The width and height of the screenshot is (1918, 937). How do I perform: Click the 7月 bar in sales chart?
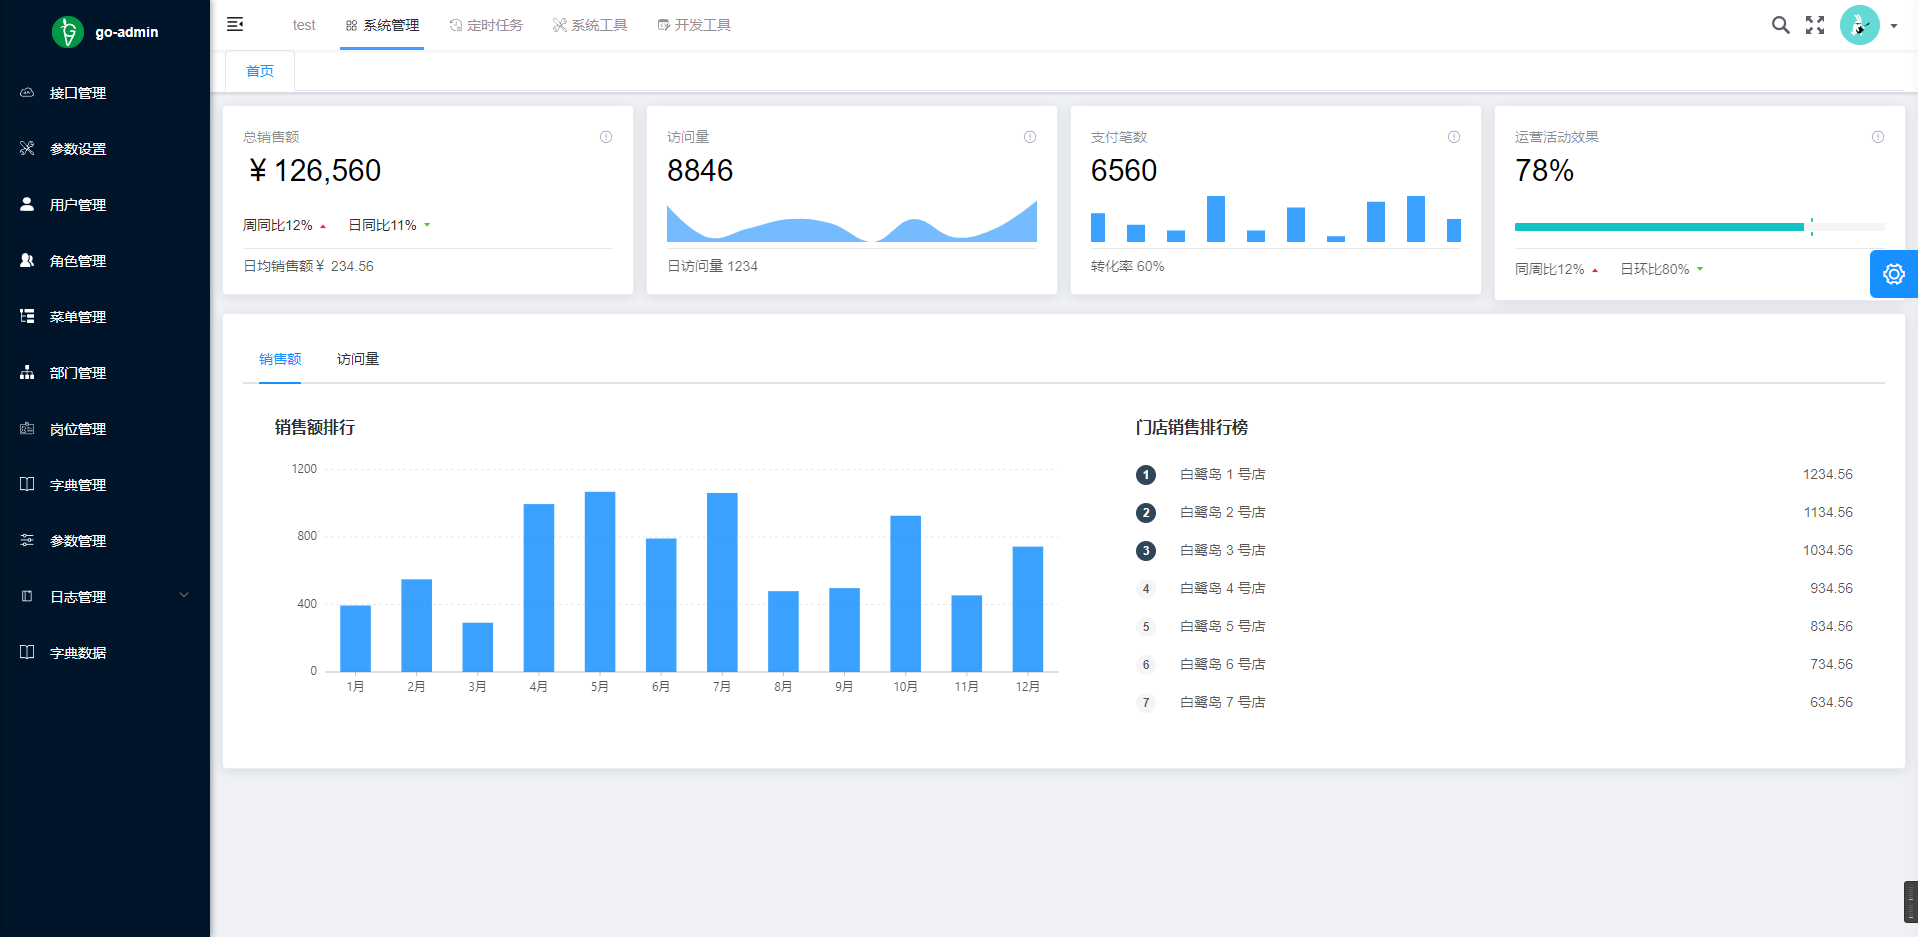coord(722,582)
